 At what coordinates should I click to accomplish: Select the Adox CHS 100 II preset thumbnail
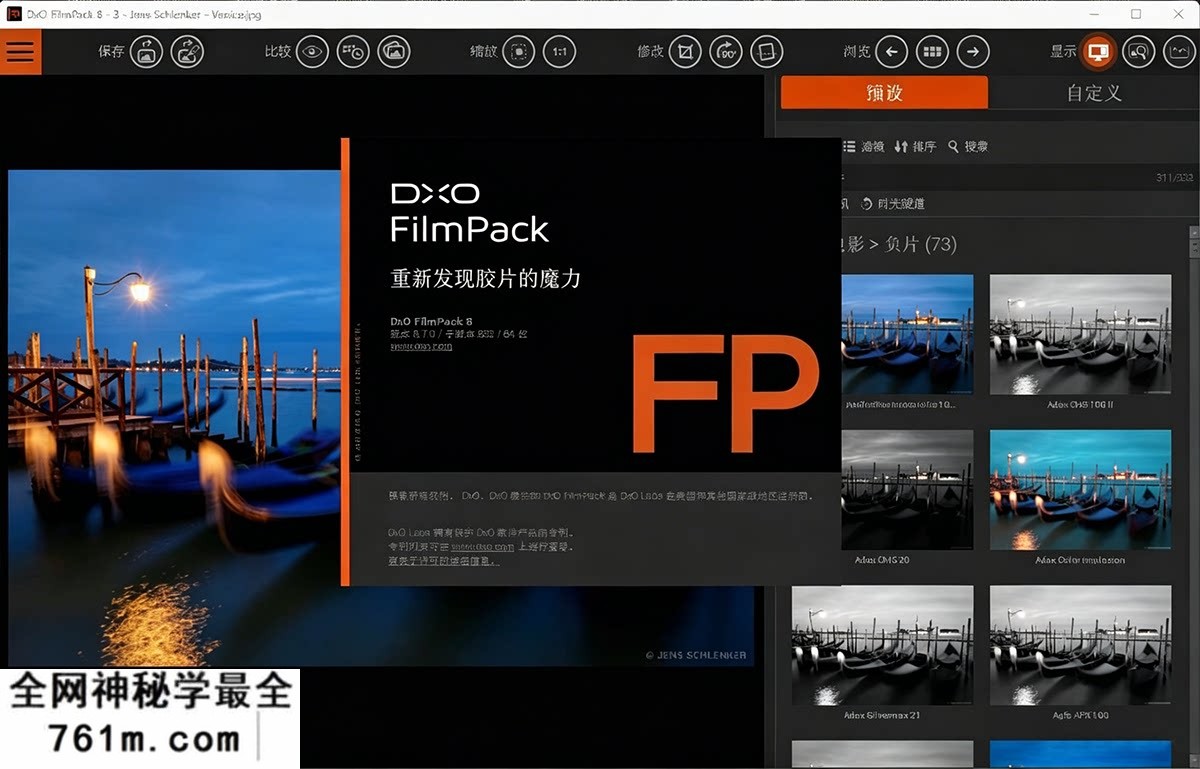point(1080,334)
